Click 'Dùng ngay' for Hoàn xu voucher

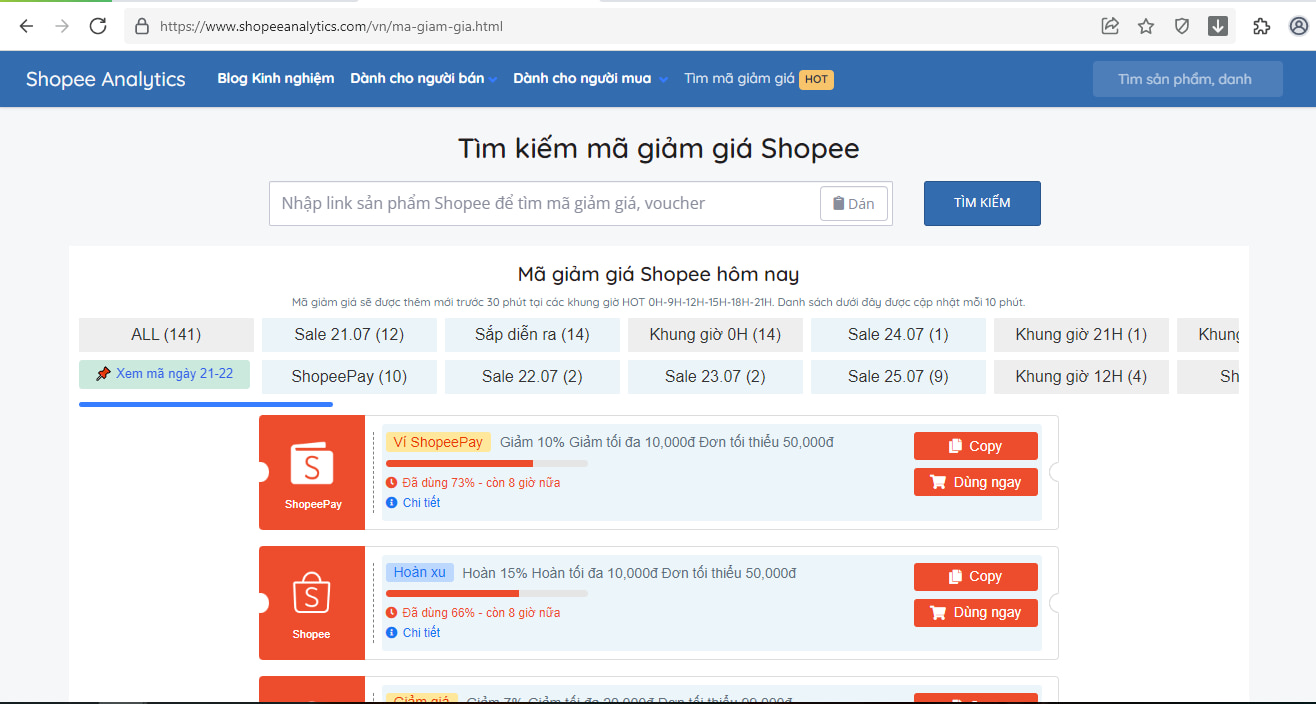(975, 612)
